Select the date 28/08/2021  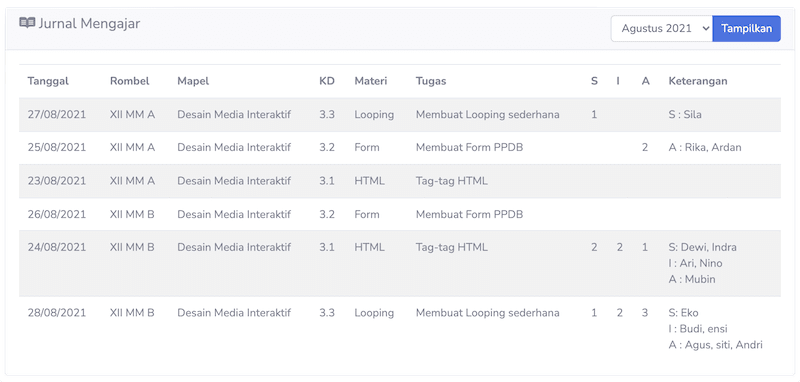click(x=57, y=313)
